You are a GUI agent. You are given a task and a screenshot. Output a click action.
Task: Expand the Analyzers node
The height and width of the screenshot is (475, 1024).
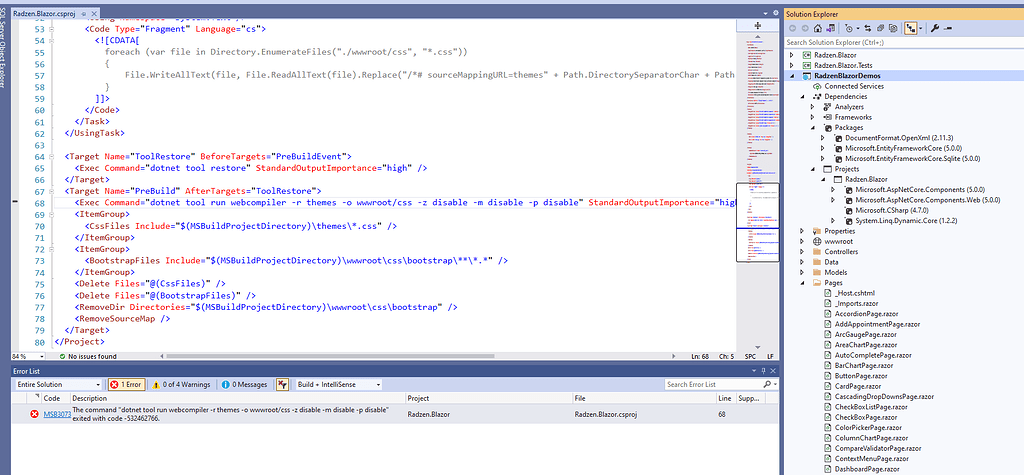(813, 106)
